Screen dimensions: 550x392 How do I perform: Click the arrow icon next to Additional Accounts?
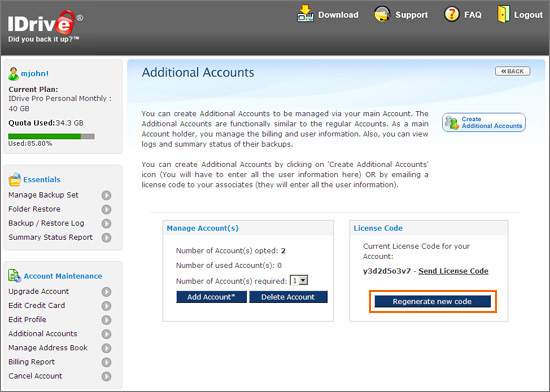106,334
